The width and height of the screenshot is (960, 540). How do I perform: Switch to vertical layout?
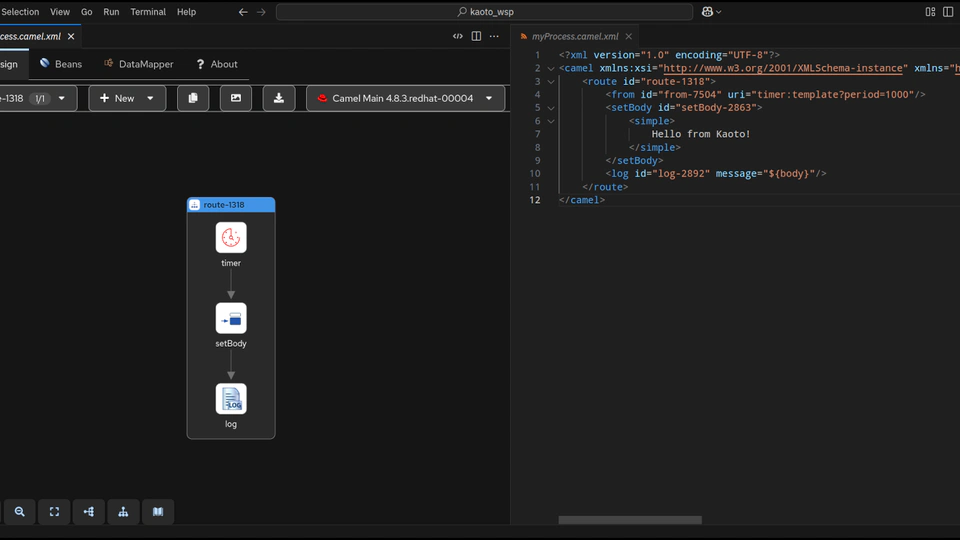click(123, 512)
